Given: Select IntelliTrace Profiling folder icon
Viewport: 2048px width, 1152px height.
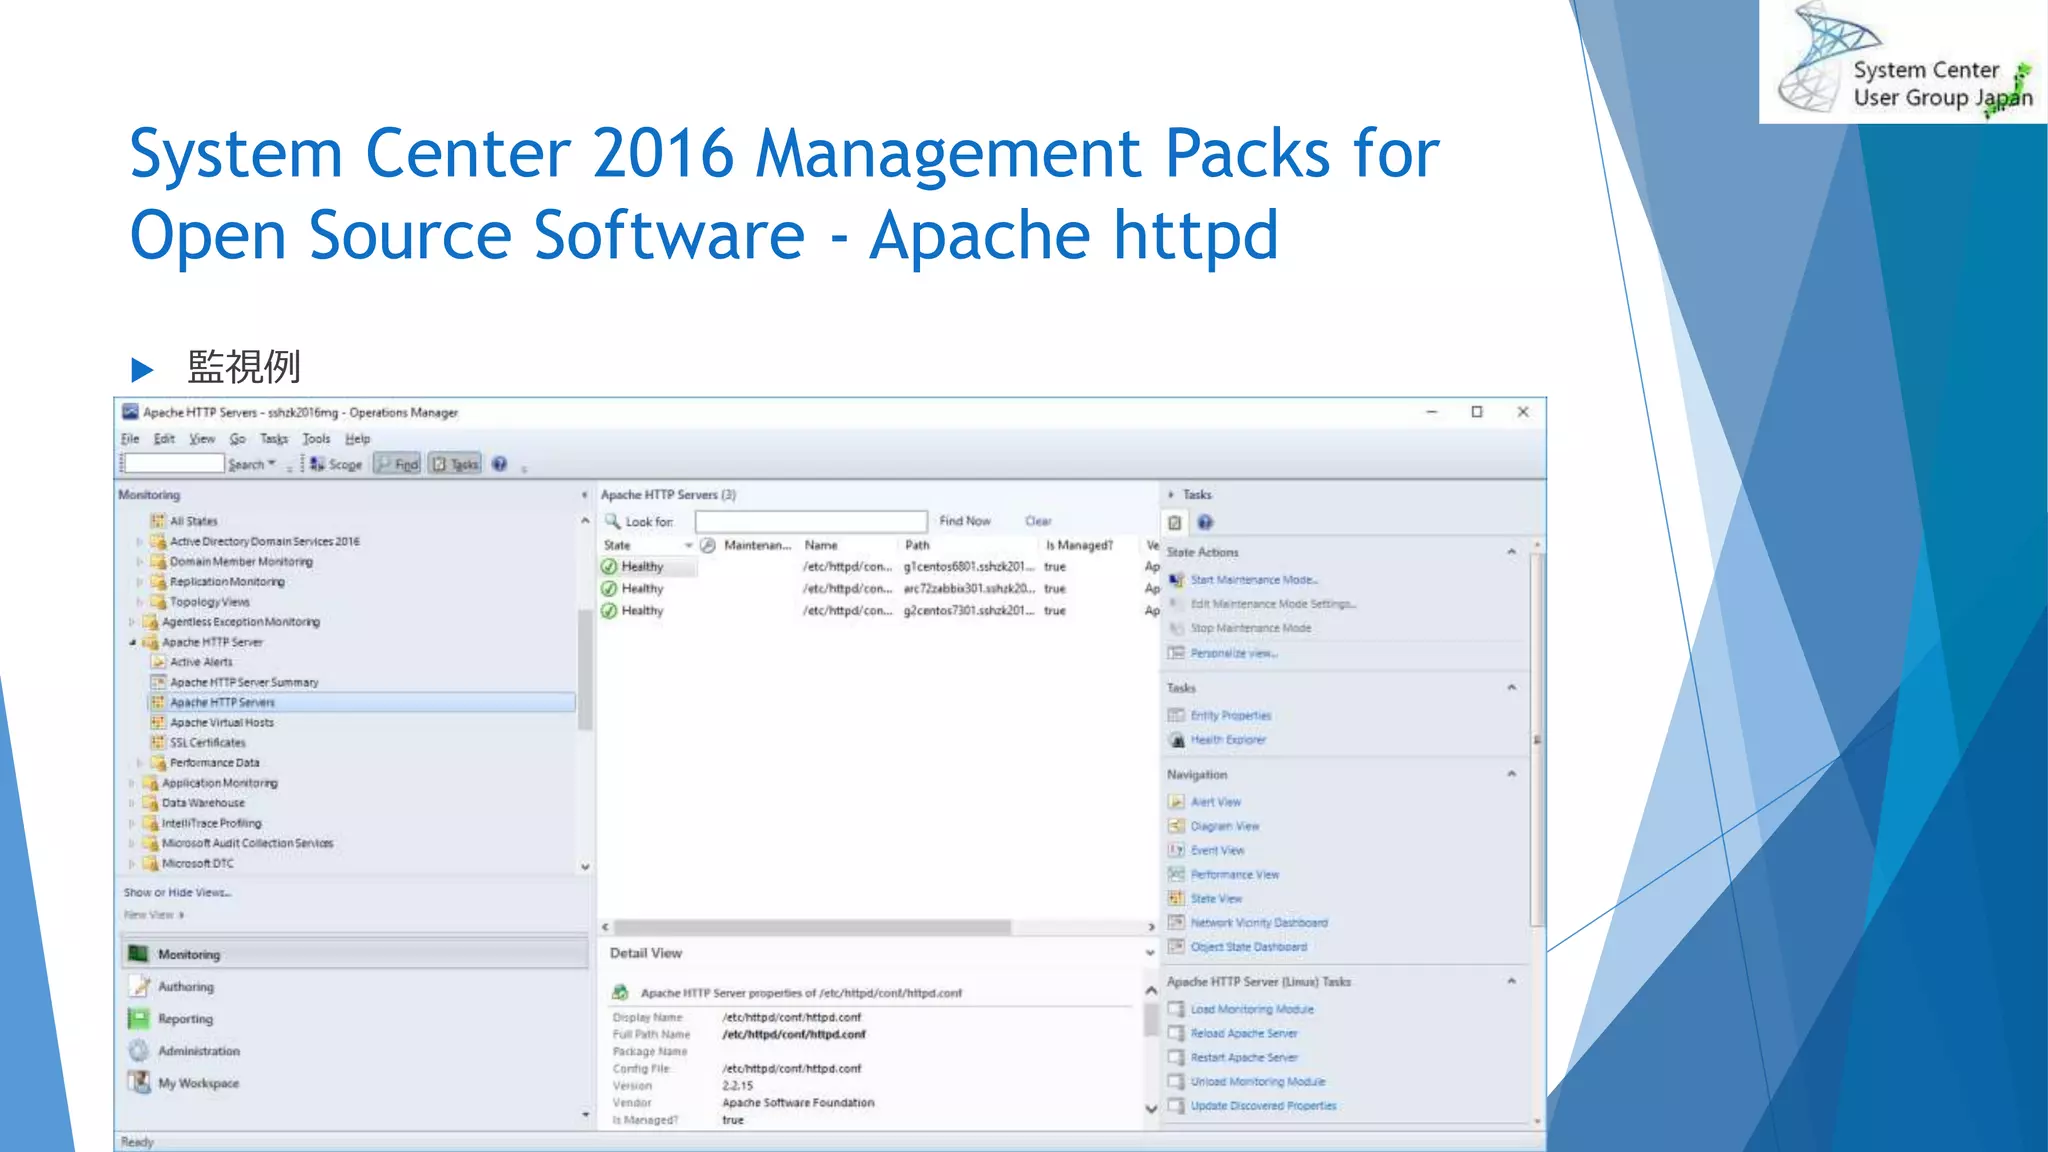Looking at the screenshot, I should click(x=150, y=823).
